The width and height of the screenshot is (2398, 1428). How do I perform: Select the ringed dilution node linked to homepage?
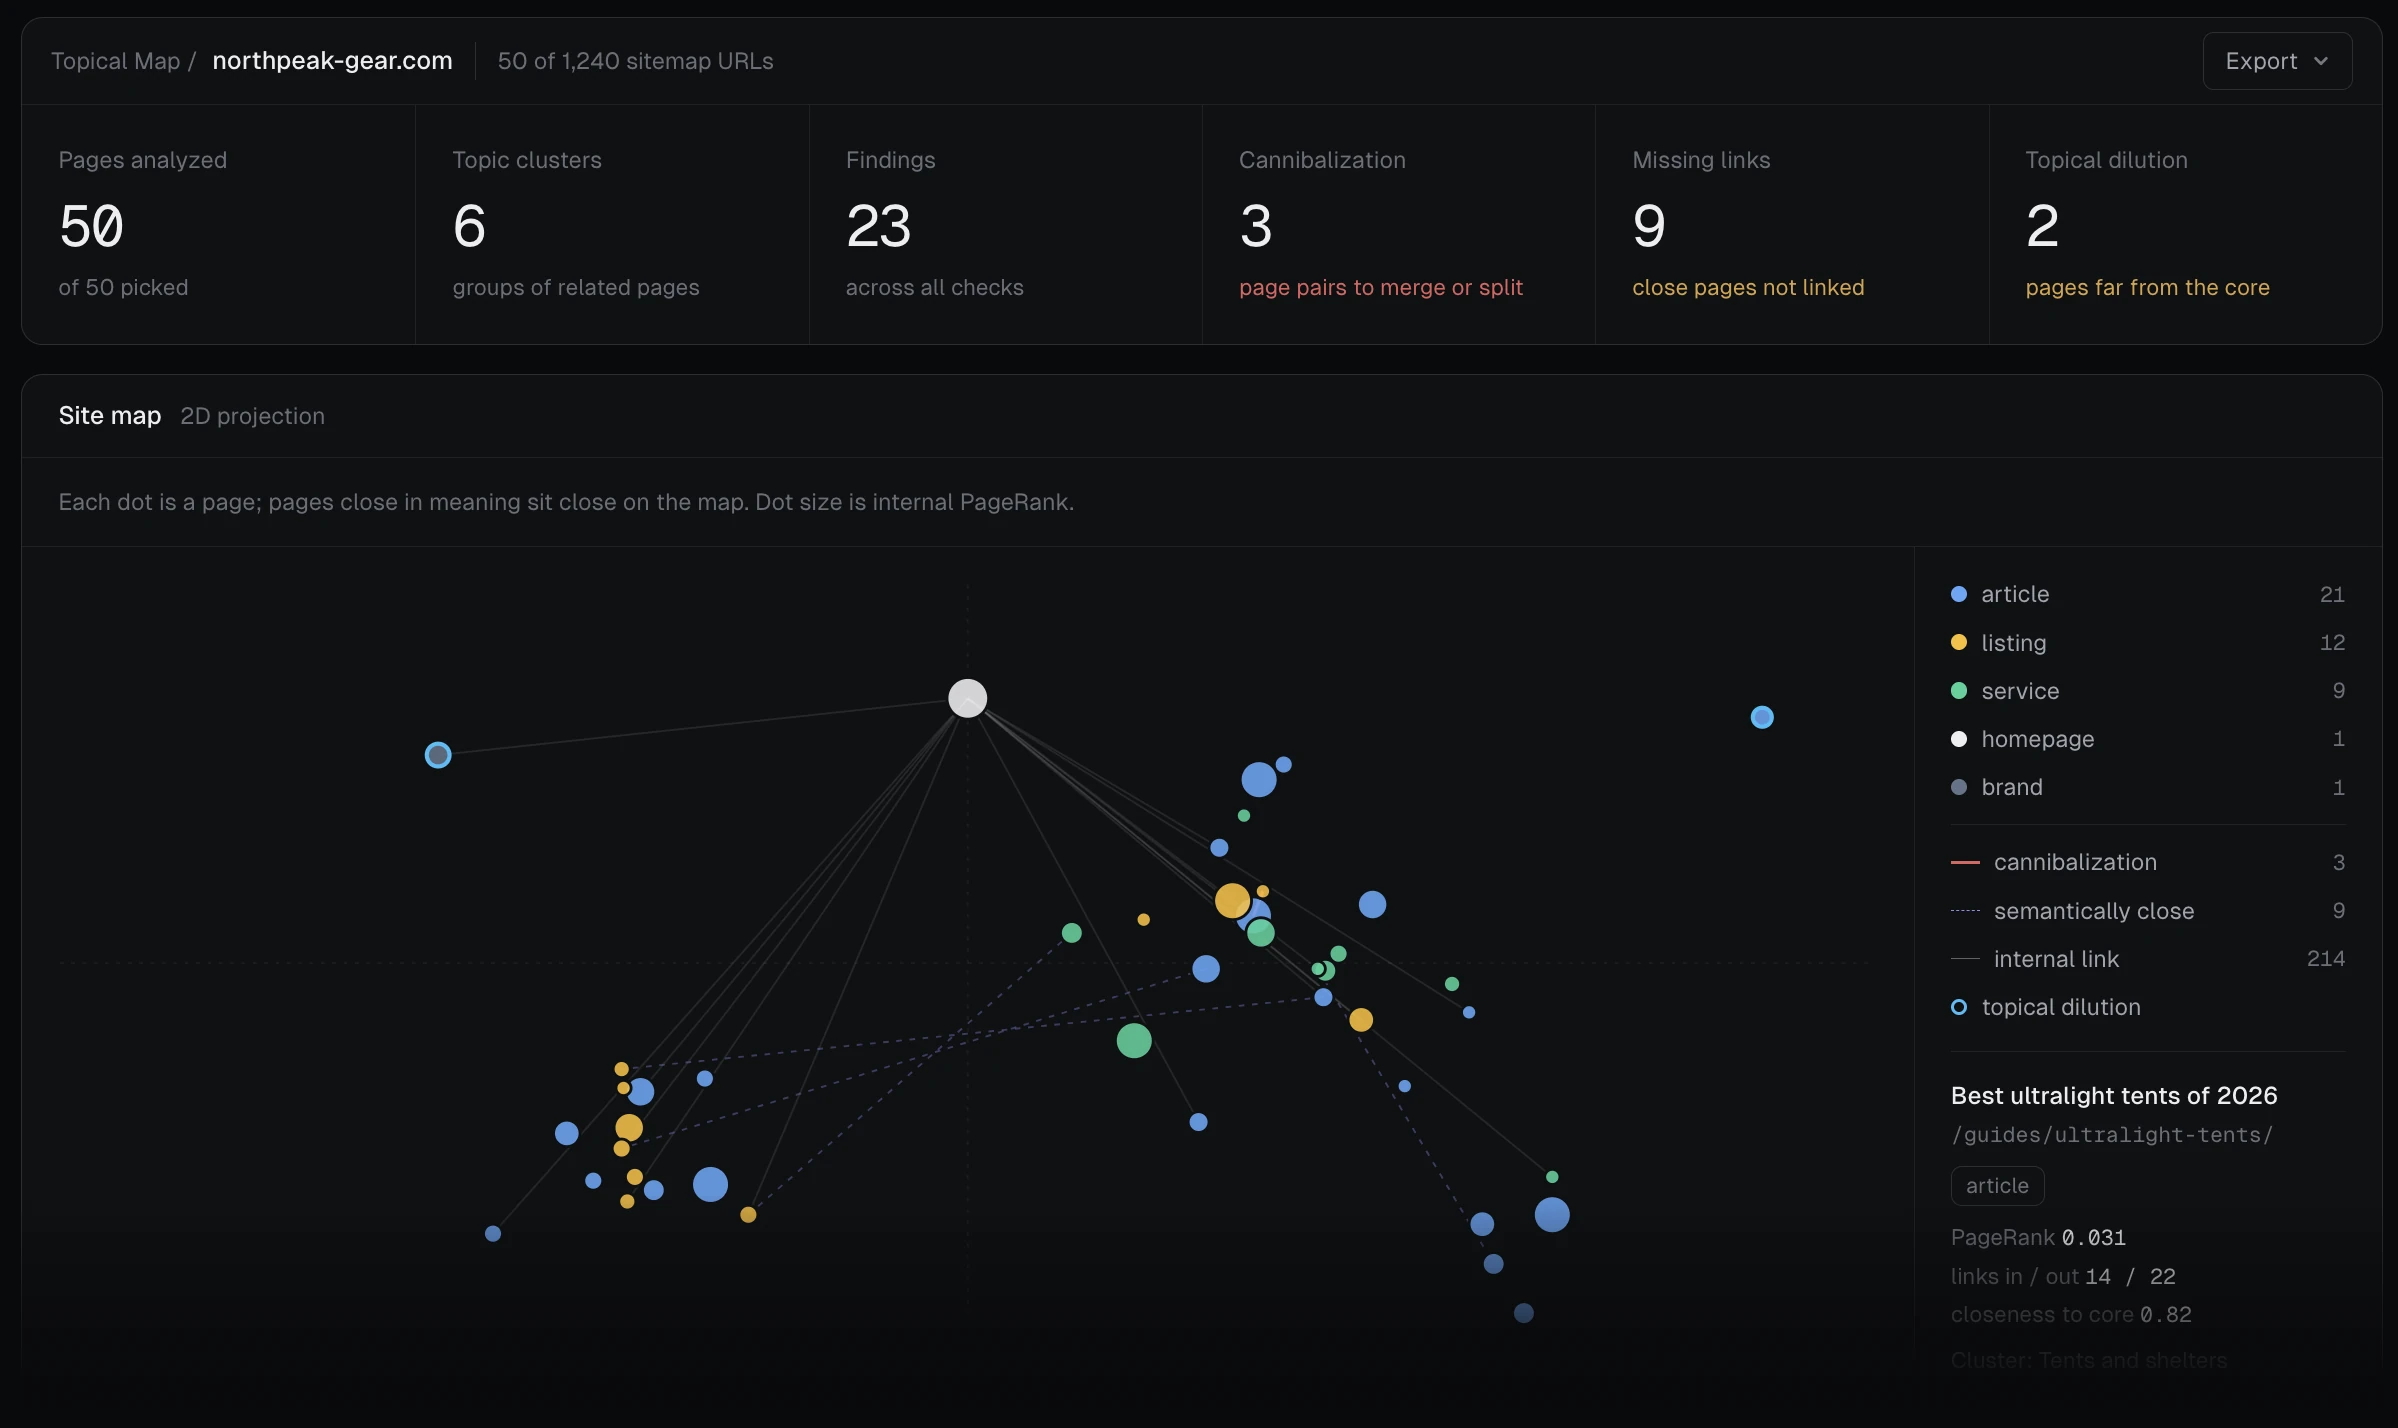pyautogui.click(x=438, y=755)
